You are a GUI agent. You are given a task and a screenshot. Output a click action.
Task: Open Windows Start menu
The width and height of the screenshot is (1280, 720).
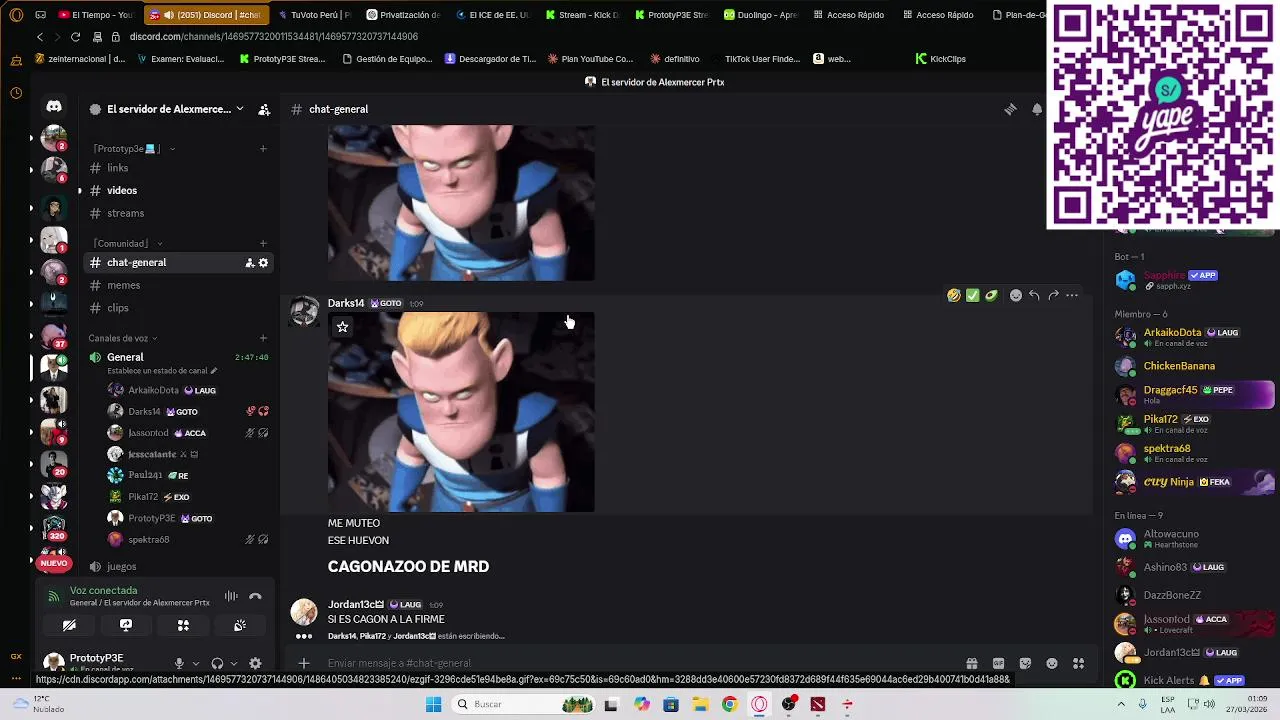433,704
